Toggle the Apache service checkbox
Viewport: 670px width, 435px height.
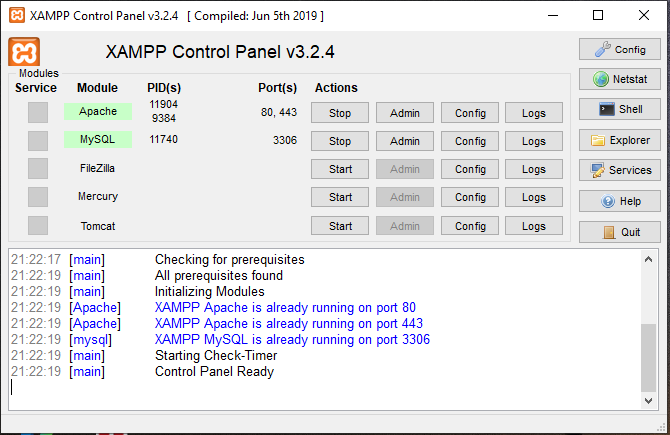(38, 112)
